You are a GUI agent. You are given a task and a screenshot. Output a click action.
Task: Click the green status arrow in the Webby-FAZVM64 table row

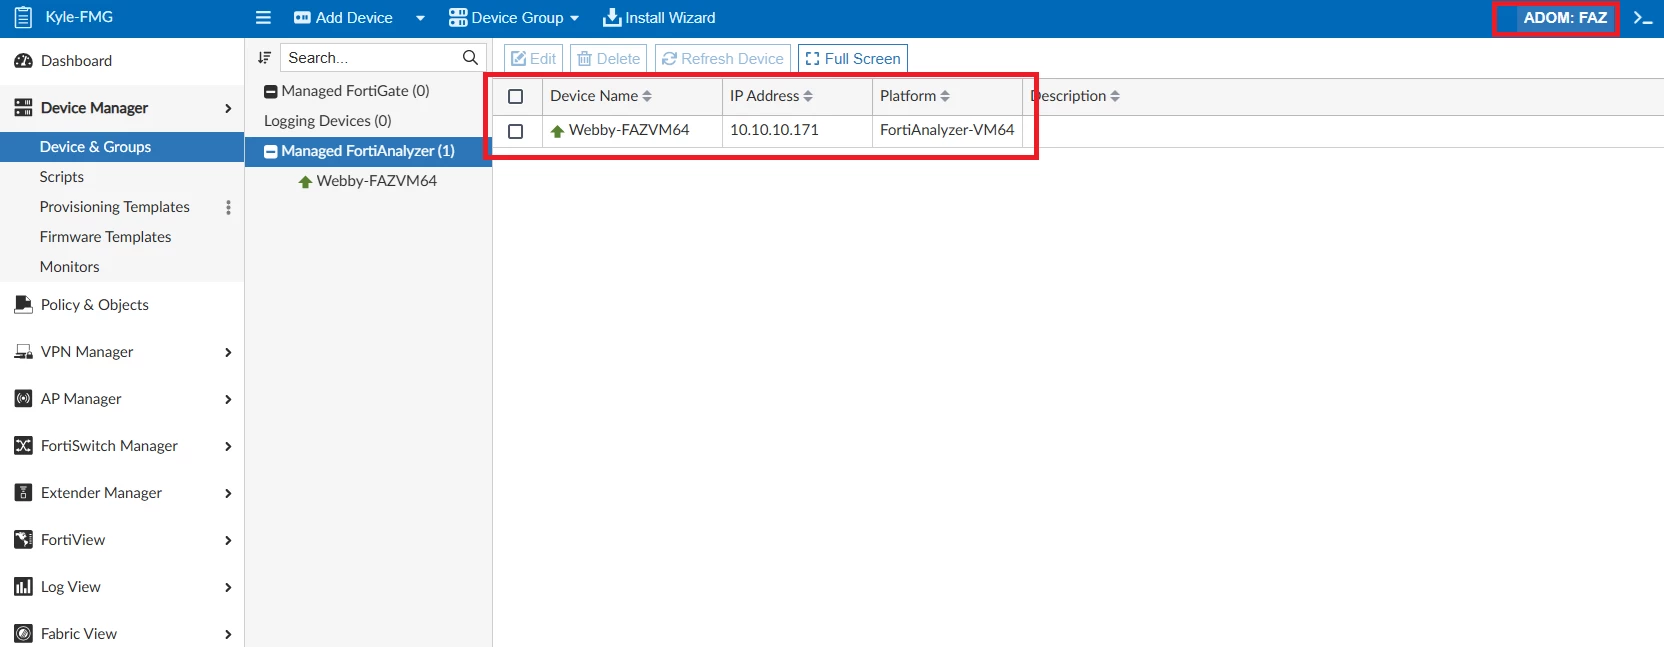point(558,131)
